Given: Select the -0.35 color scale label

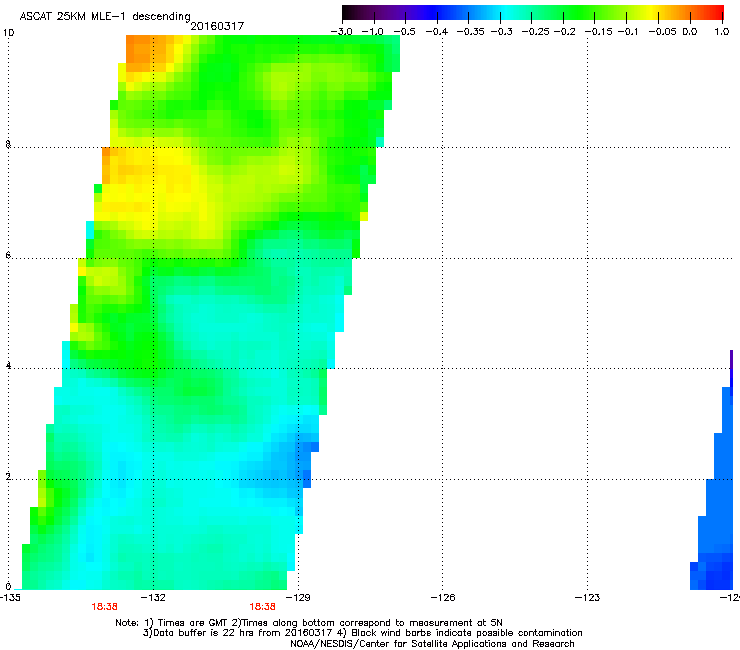Looking at the screenshot, I should pyautogui.click(x=471, y=32).
